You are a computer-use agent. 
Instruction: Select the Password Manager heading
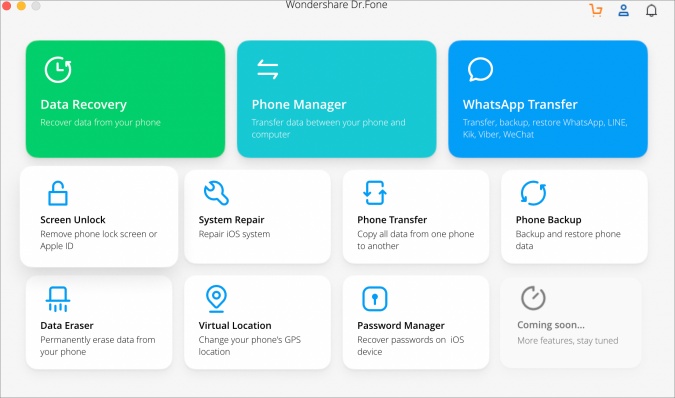coord(401,326)
